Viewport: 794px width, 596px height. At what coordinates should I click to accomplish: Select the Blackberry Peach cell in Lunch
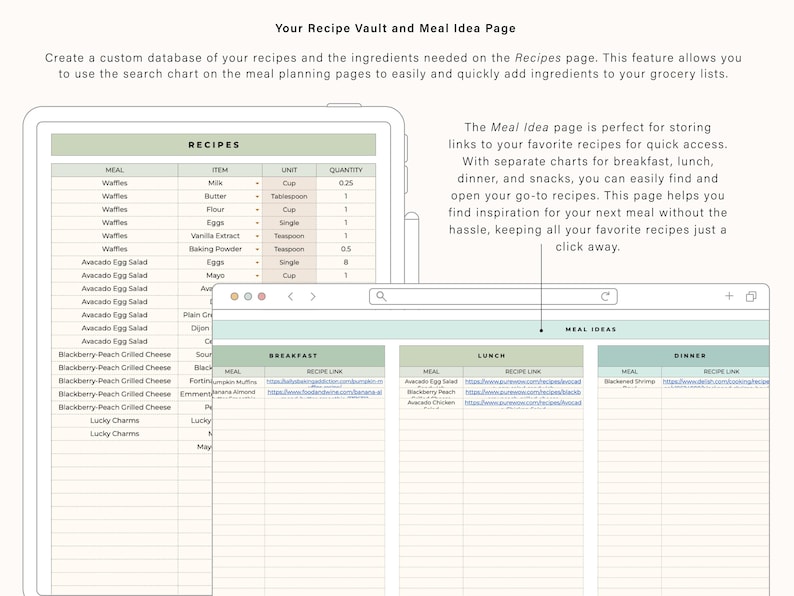click(431, 392)
